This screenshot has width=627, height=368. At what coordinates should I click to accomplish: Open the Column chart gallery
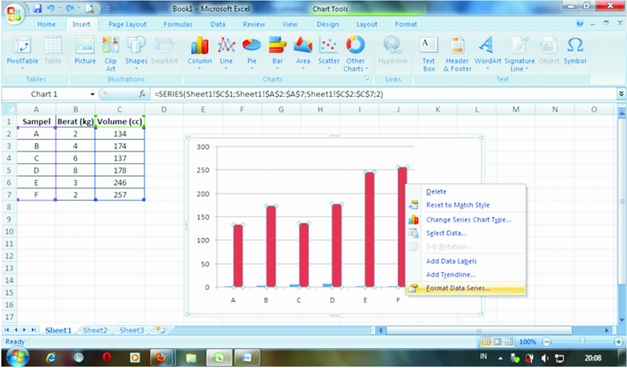(x=200, y=53)
